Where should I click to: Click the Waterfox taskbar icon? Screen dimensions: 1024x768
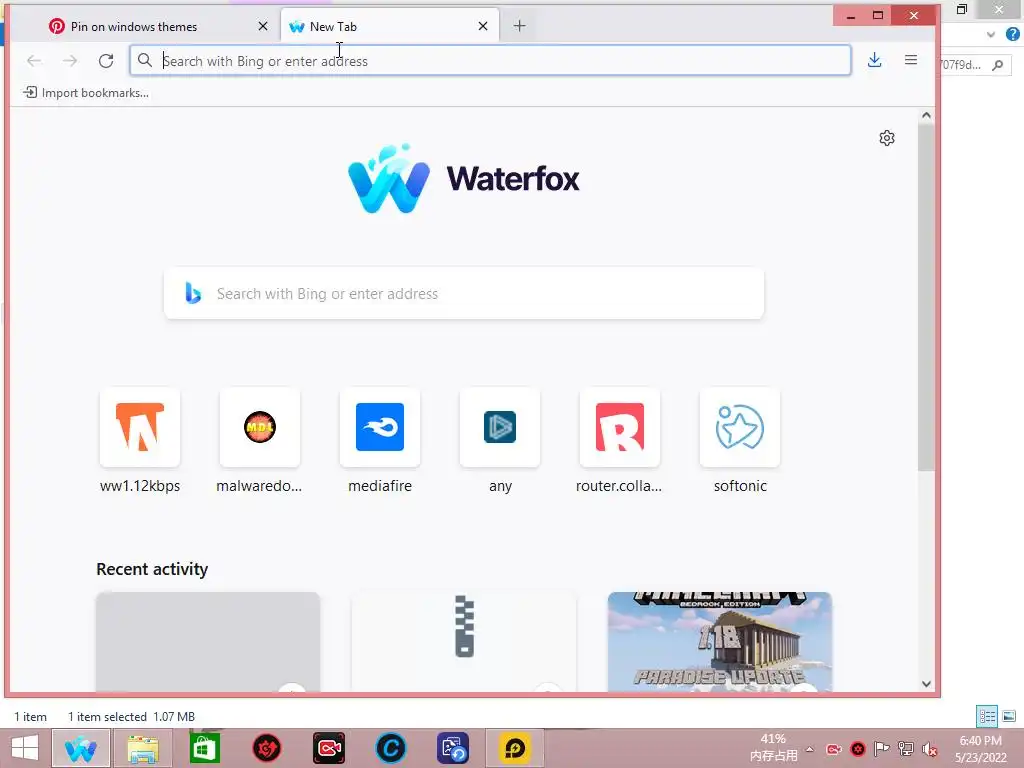[x=80, y=748]
